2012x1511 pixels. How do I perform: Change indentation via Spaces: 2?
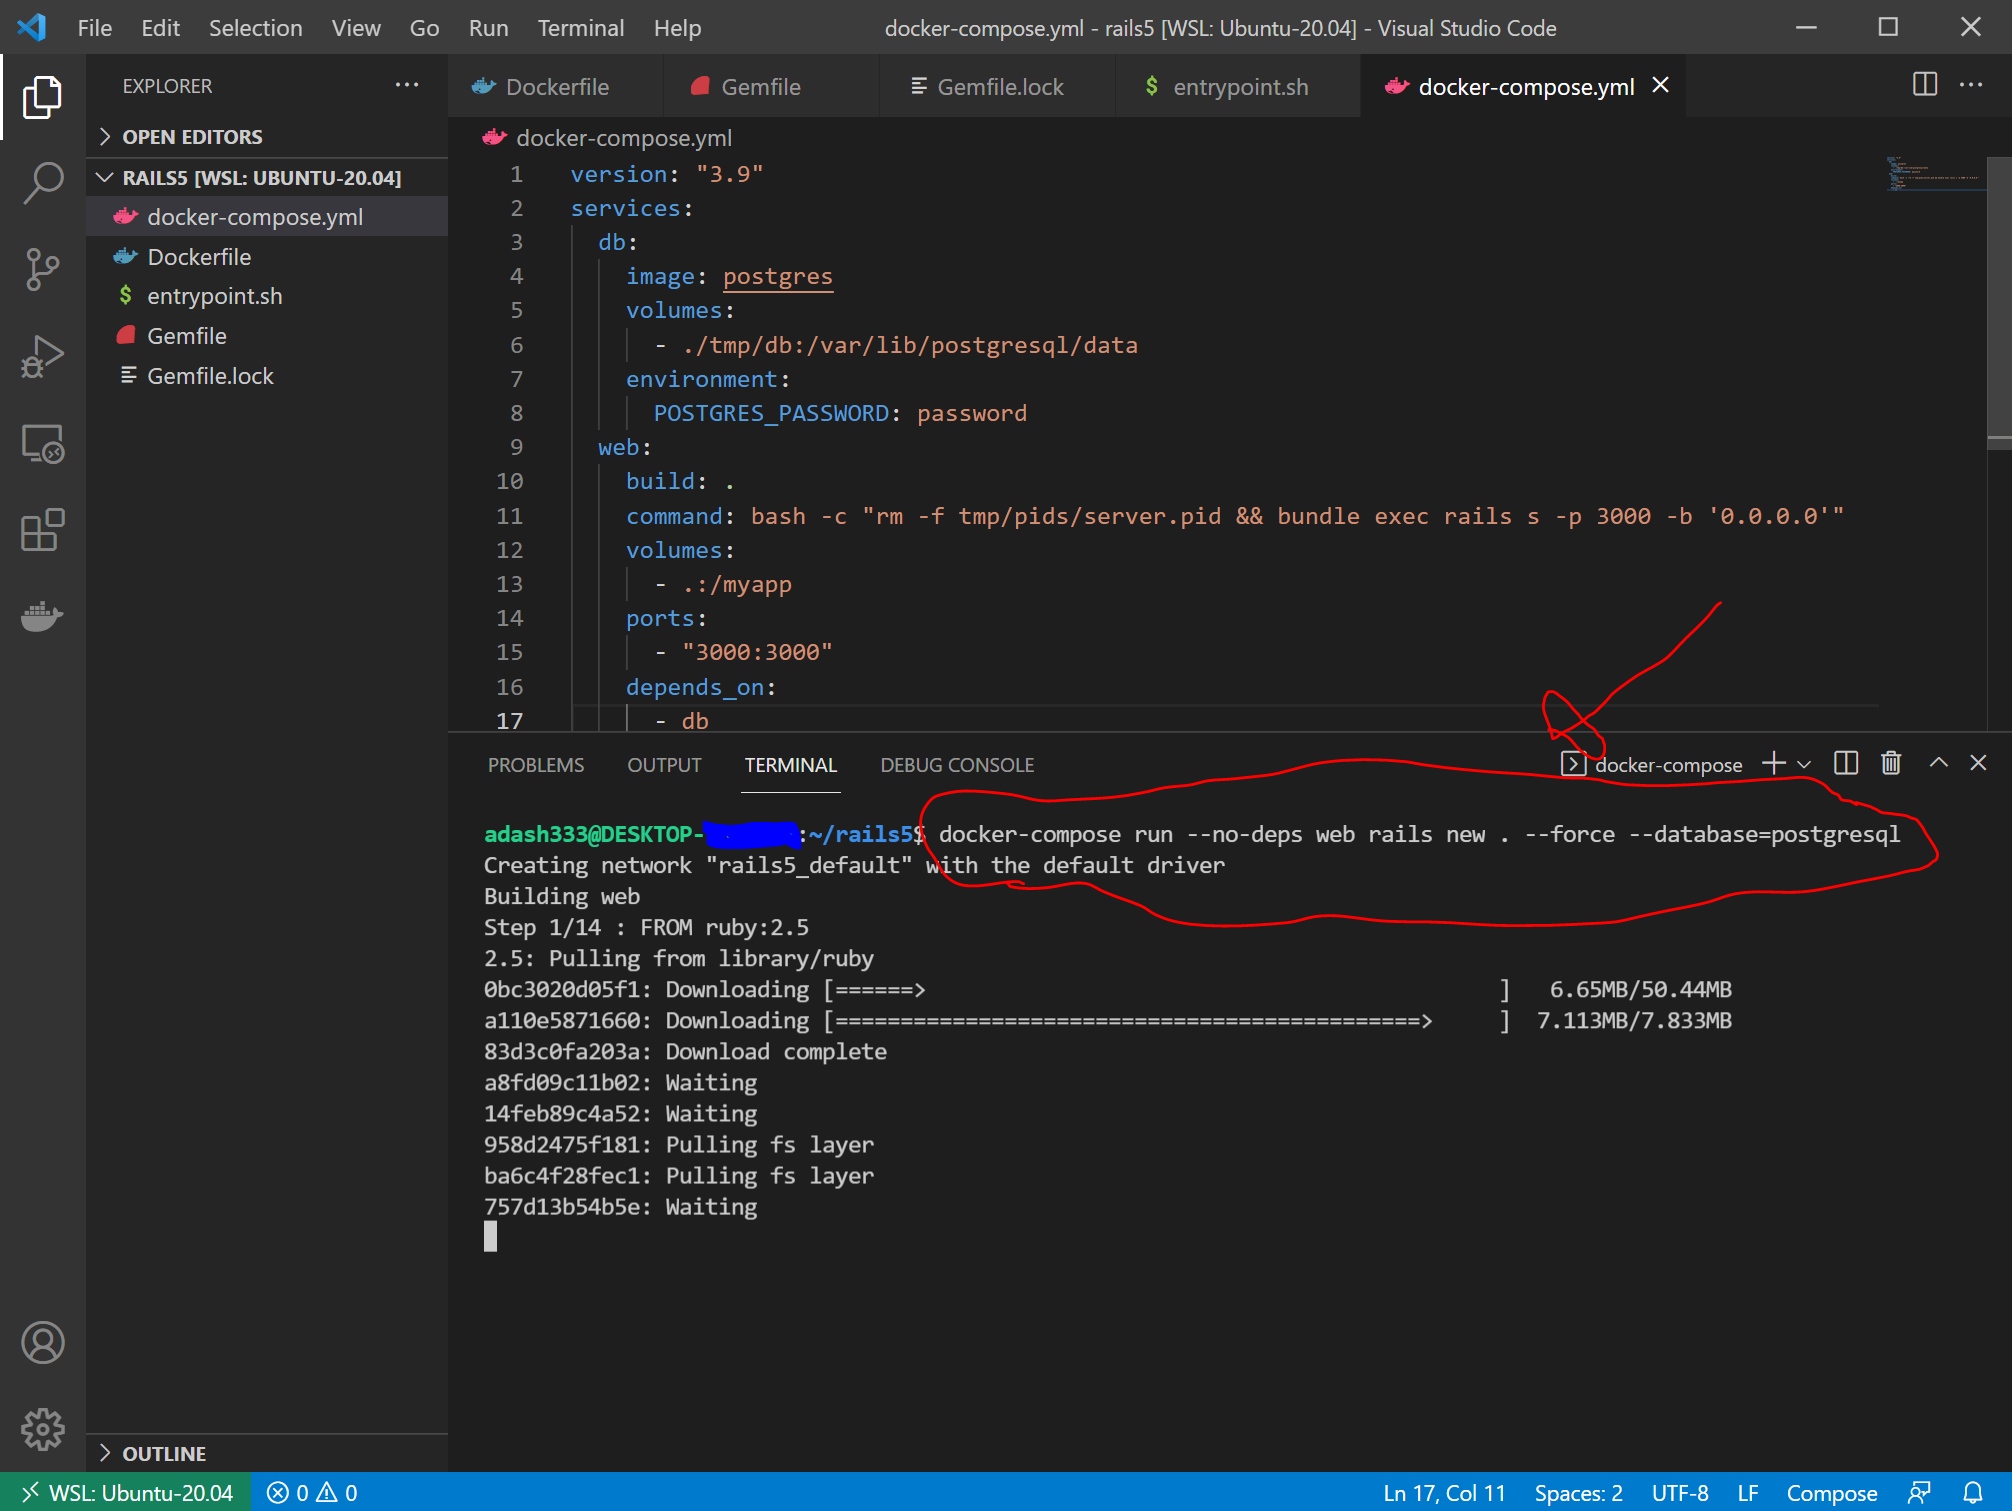[1578, 1492]
